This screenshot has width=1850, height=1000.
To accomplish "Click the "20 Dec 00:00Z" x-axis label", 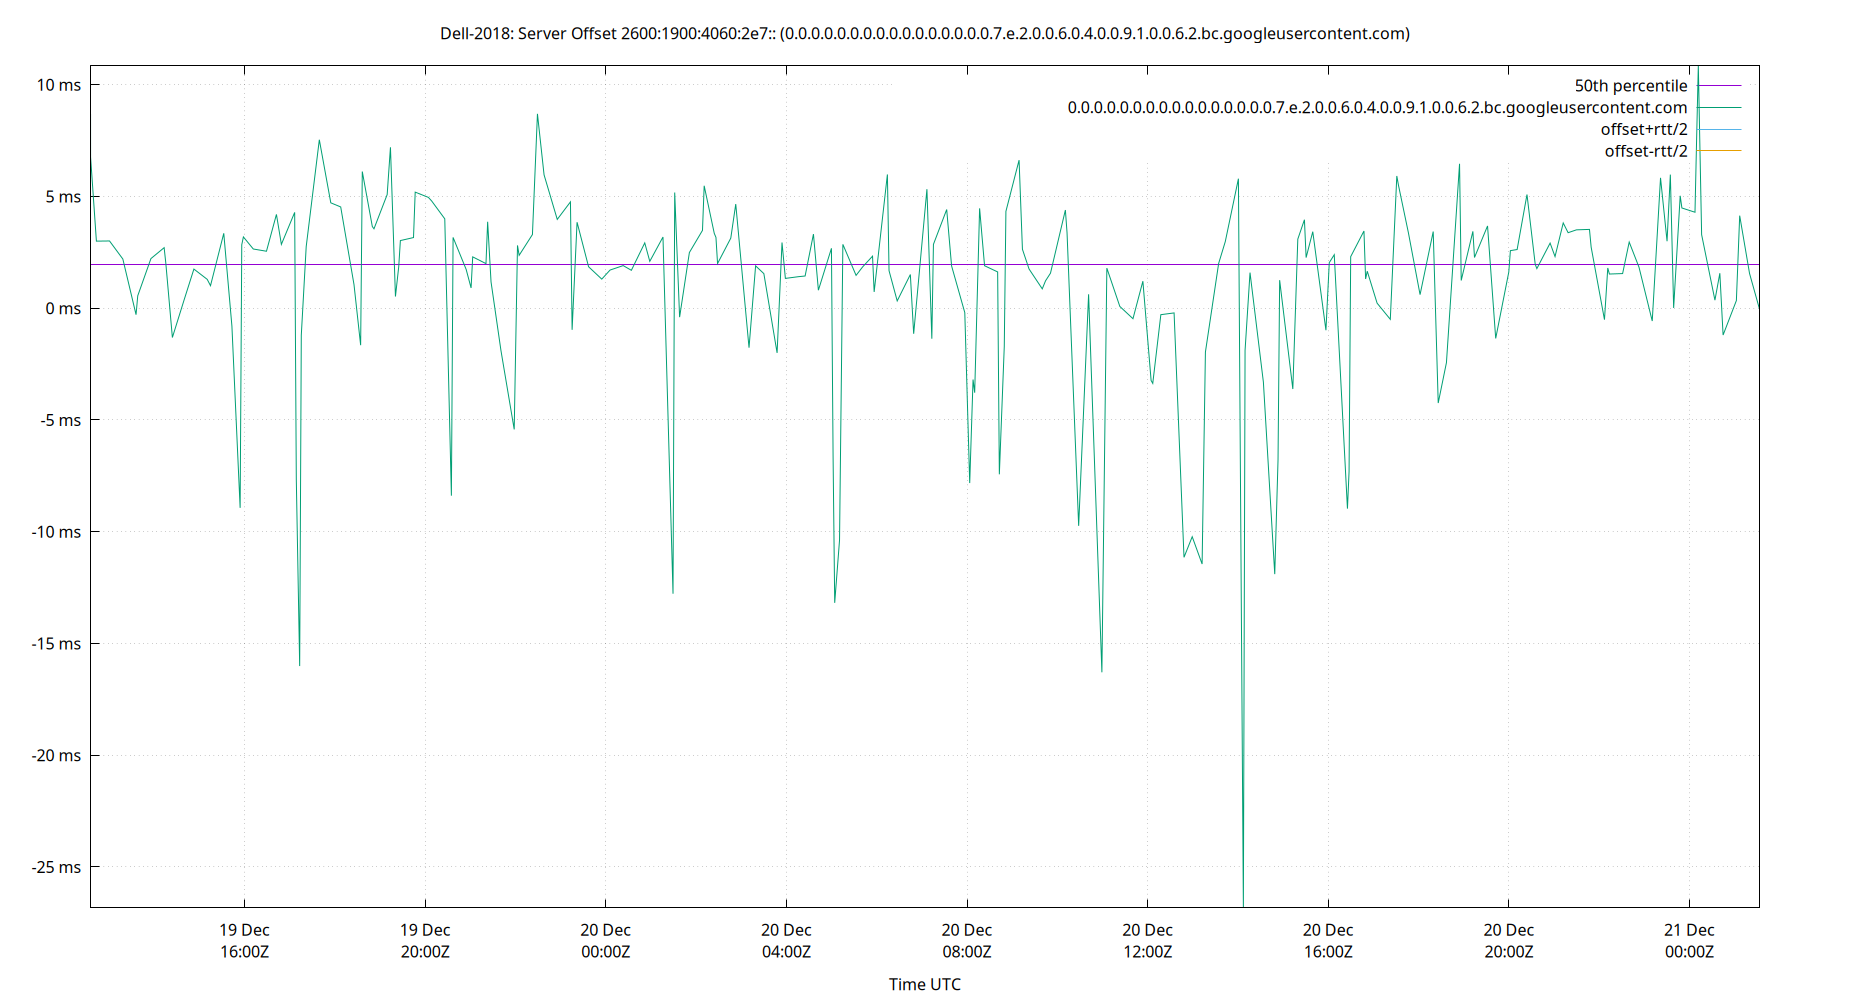I will point(605,940).
